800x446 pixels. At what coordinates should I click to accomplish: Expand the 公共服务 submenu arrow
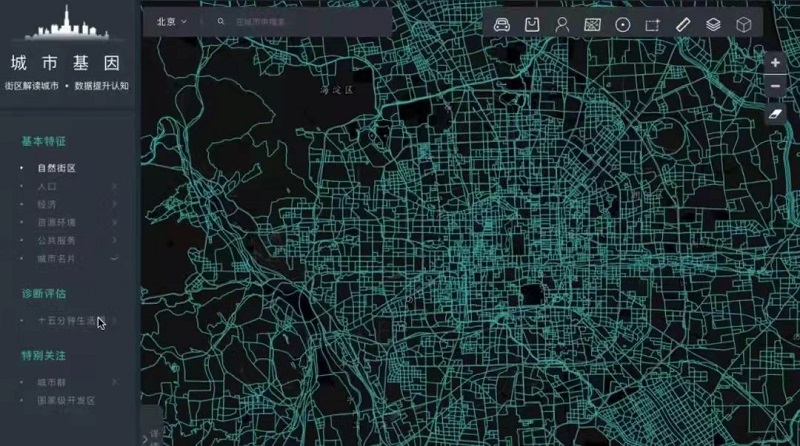(115, 240)
